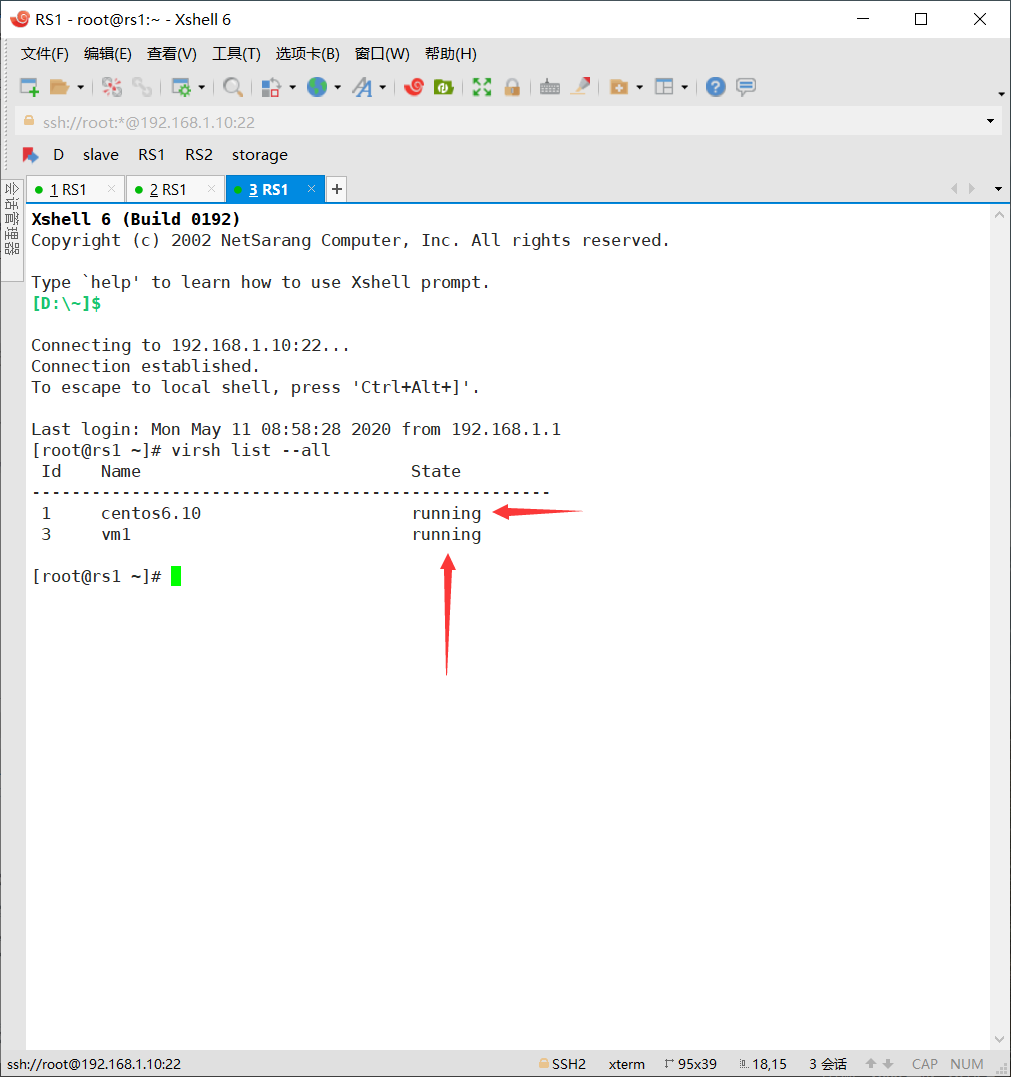
Task: Expand the address bar history dropdown
Action: [x=990, y=122]
